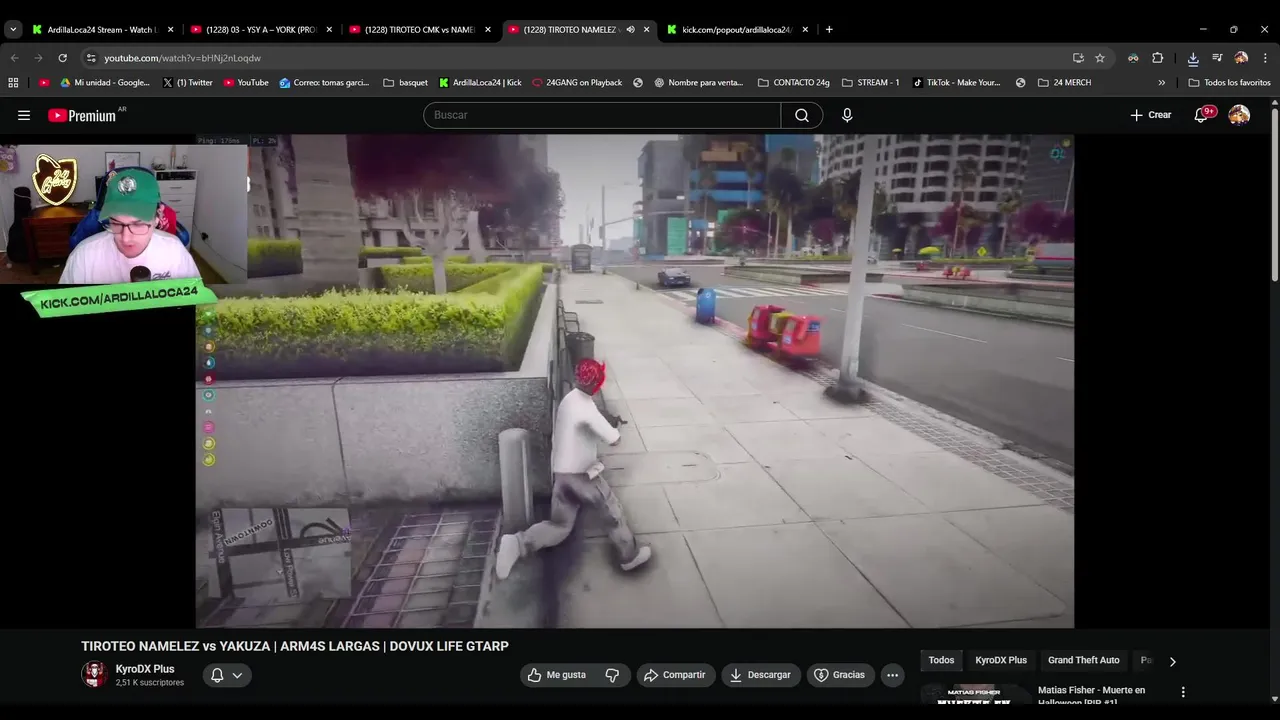Open STREAM - 1 bookmarks folder
Image resolution: width=1280 pixels, height=720 pixels.
point(870,83)
